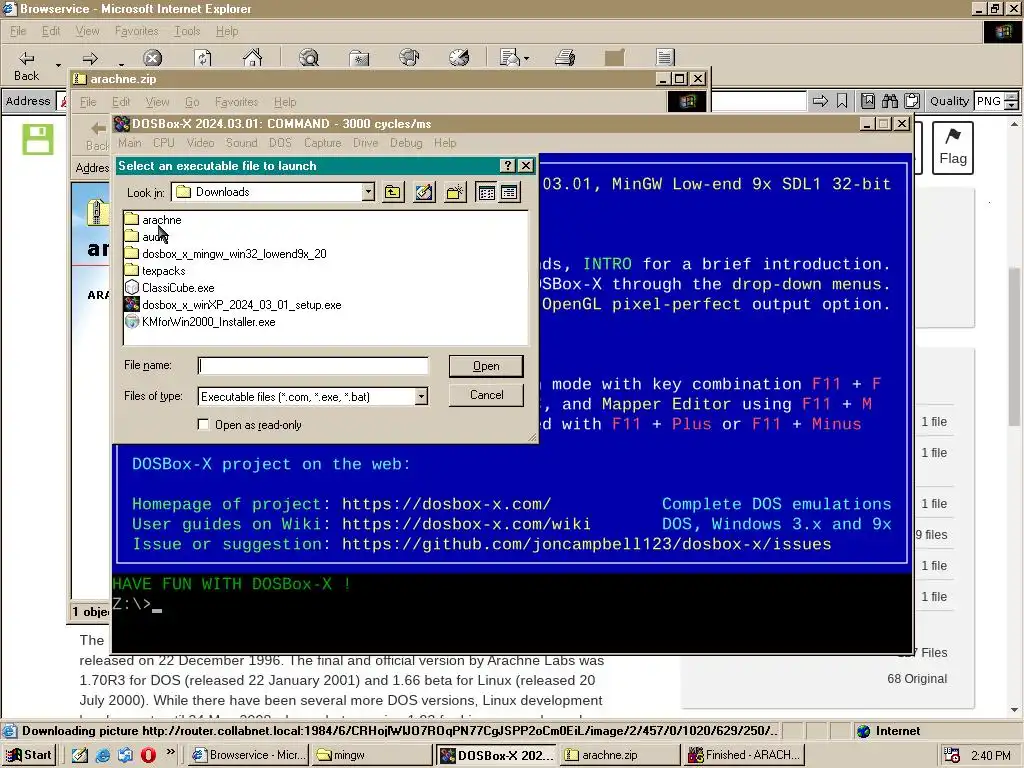Open DOSBox-X Debug menu

pos(406,143)
